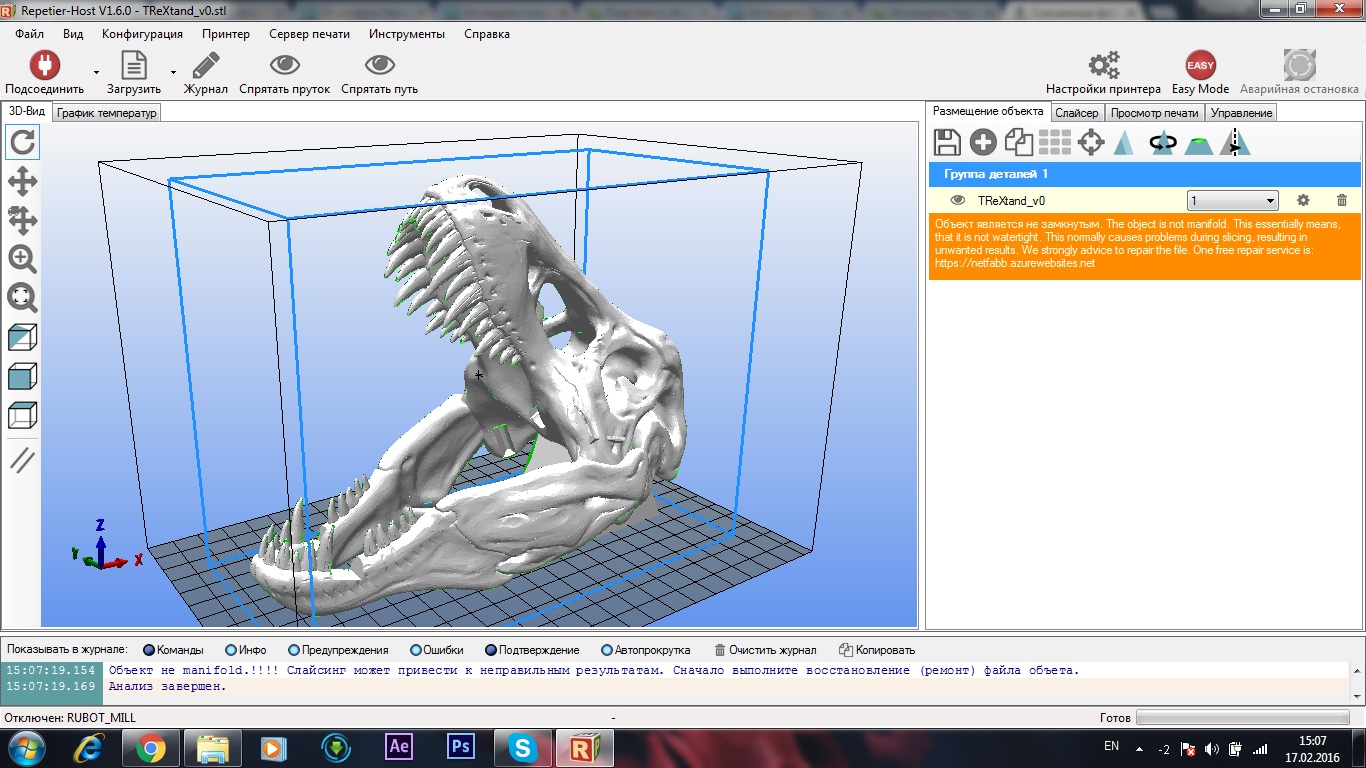1366x768 pixels.
Task: Expand the arrow next to Подсоединить
Action: 96,72
